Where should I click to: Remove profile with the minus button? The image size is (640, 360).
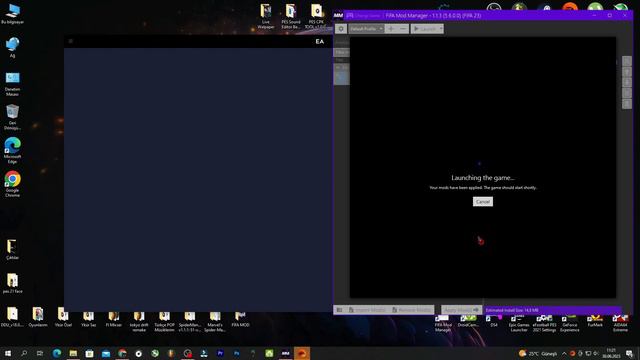(403, 29)
